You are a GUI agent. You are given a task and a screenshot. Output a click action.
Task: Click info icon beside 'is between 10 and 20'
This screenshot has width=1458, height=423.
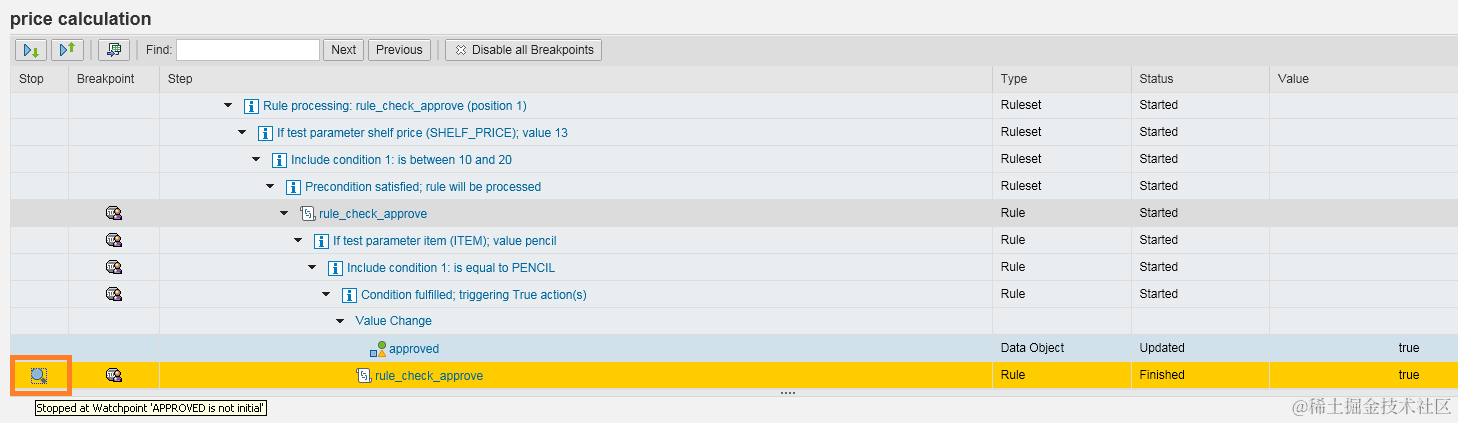(x=280, y=160)
